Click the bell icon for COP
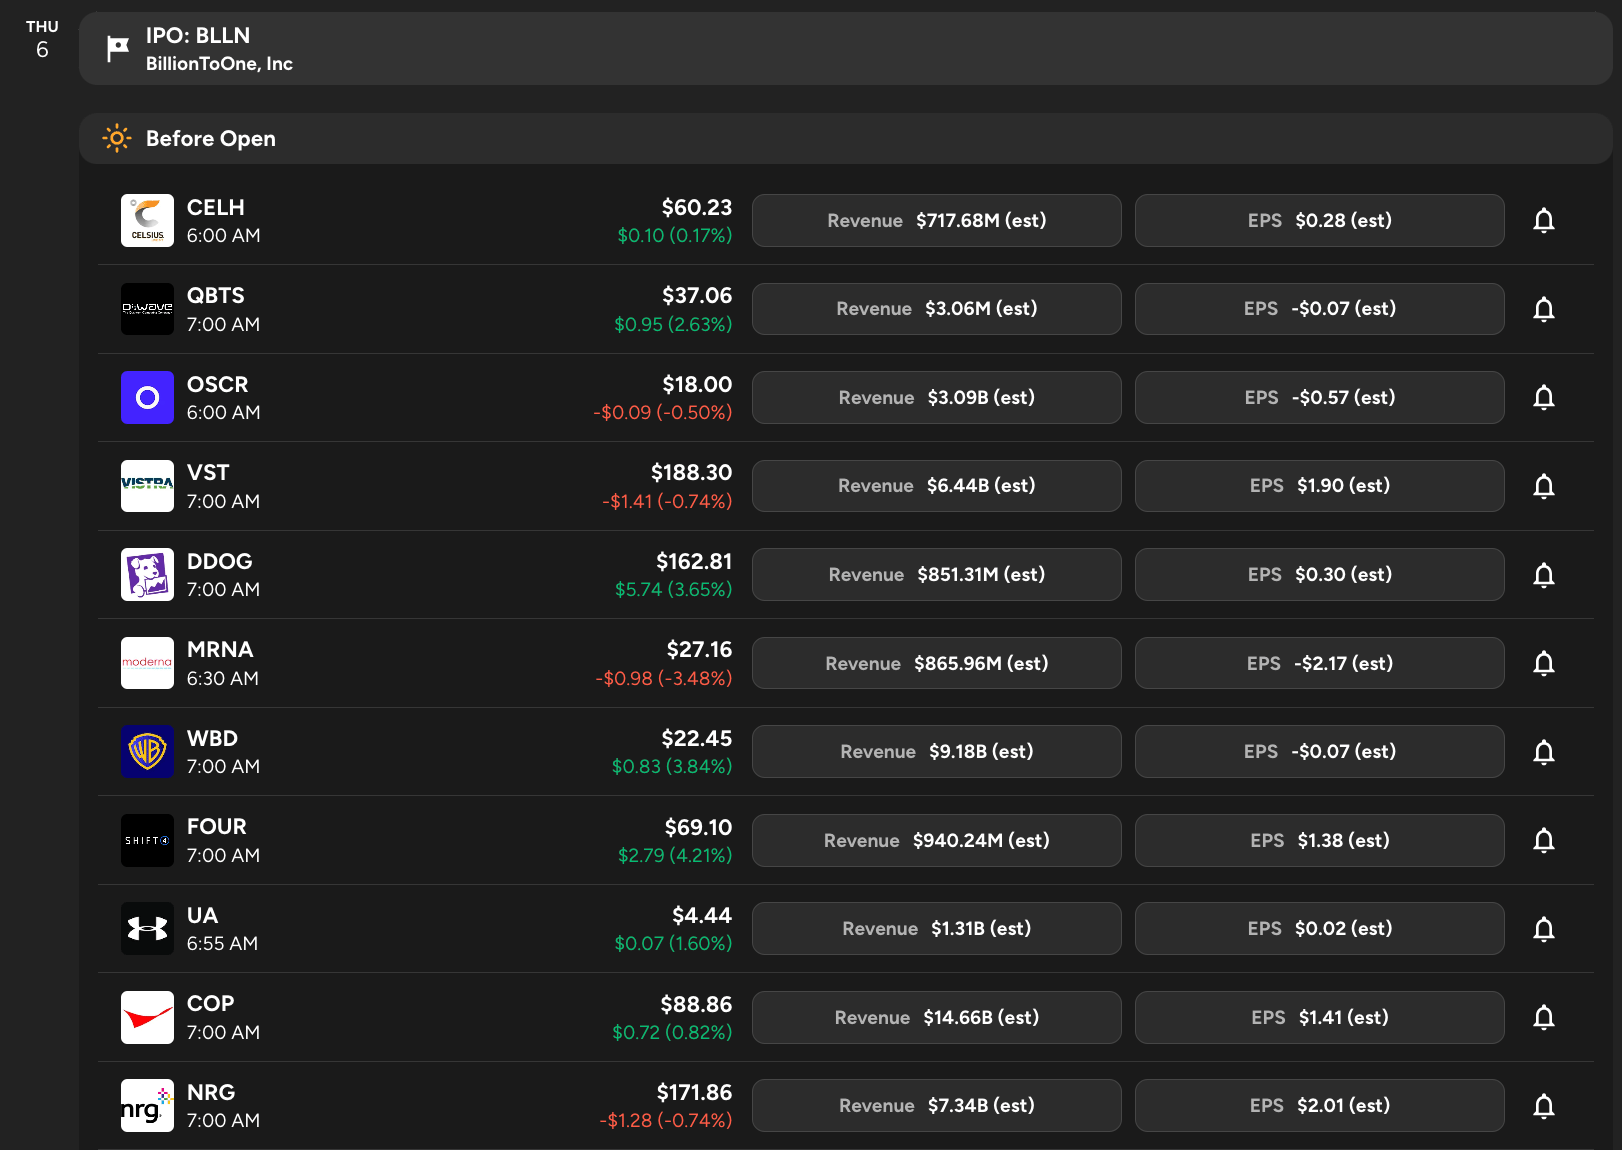 tap(1544, 1017)
